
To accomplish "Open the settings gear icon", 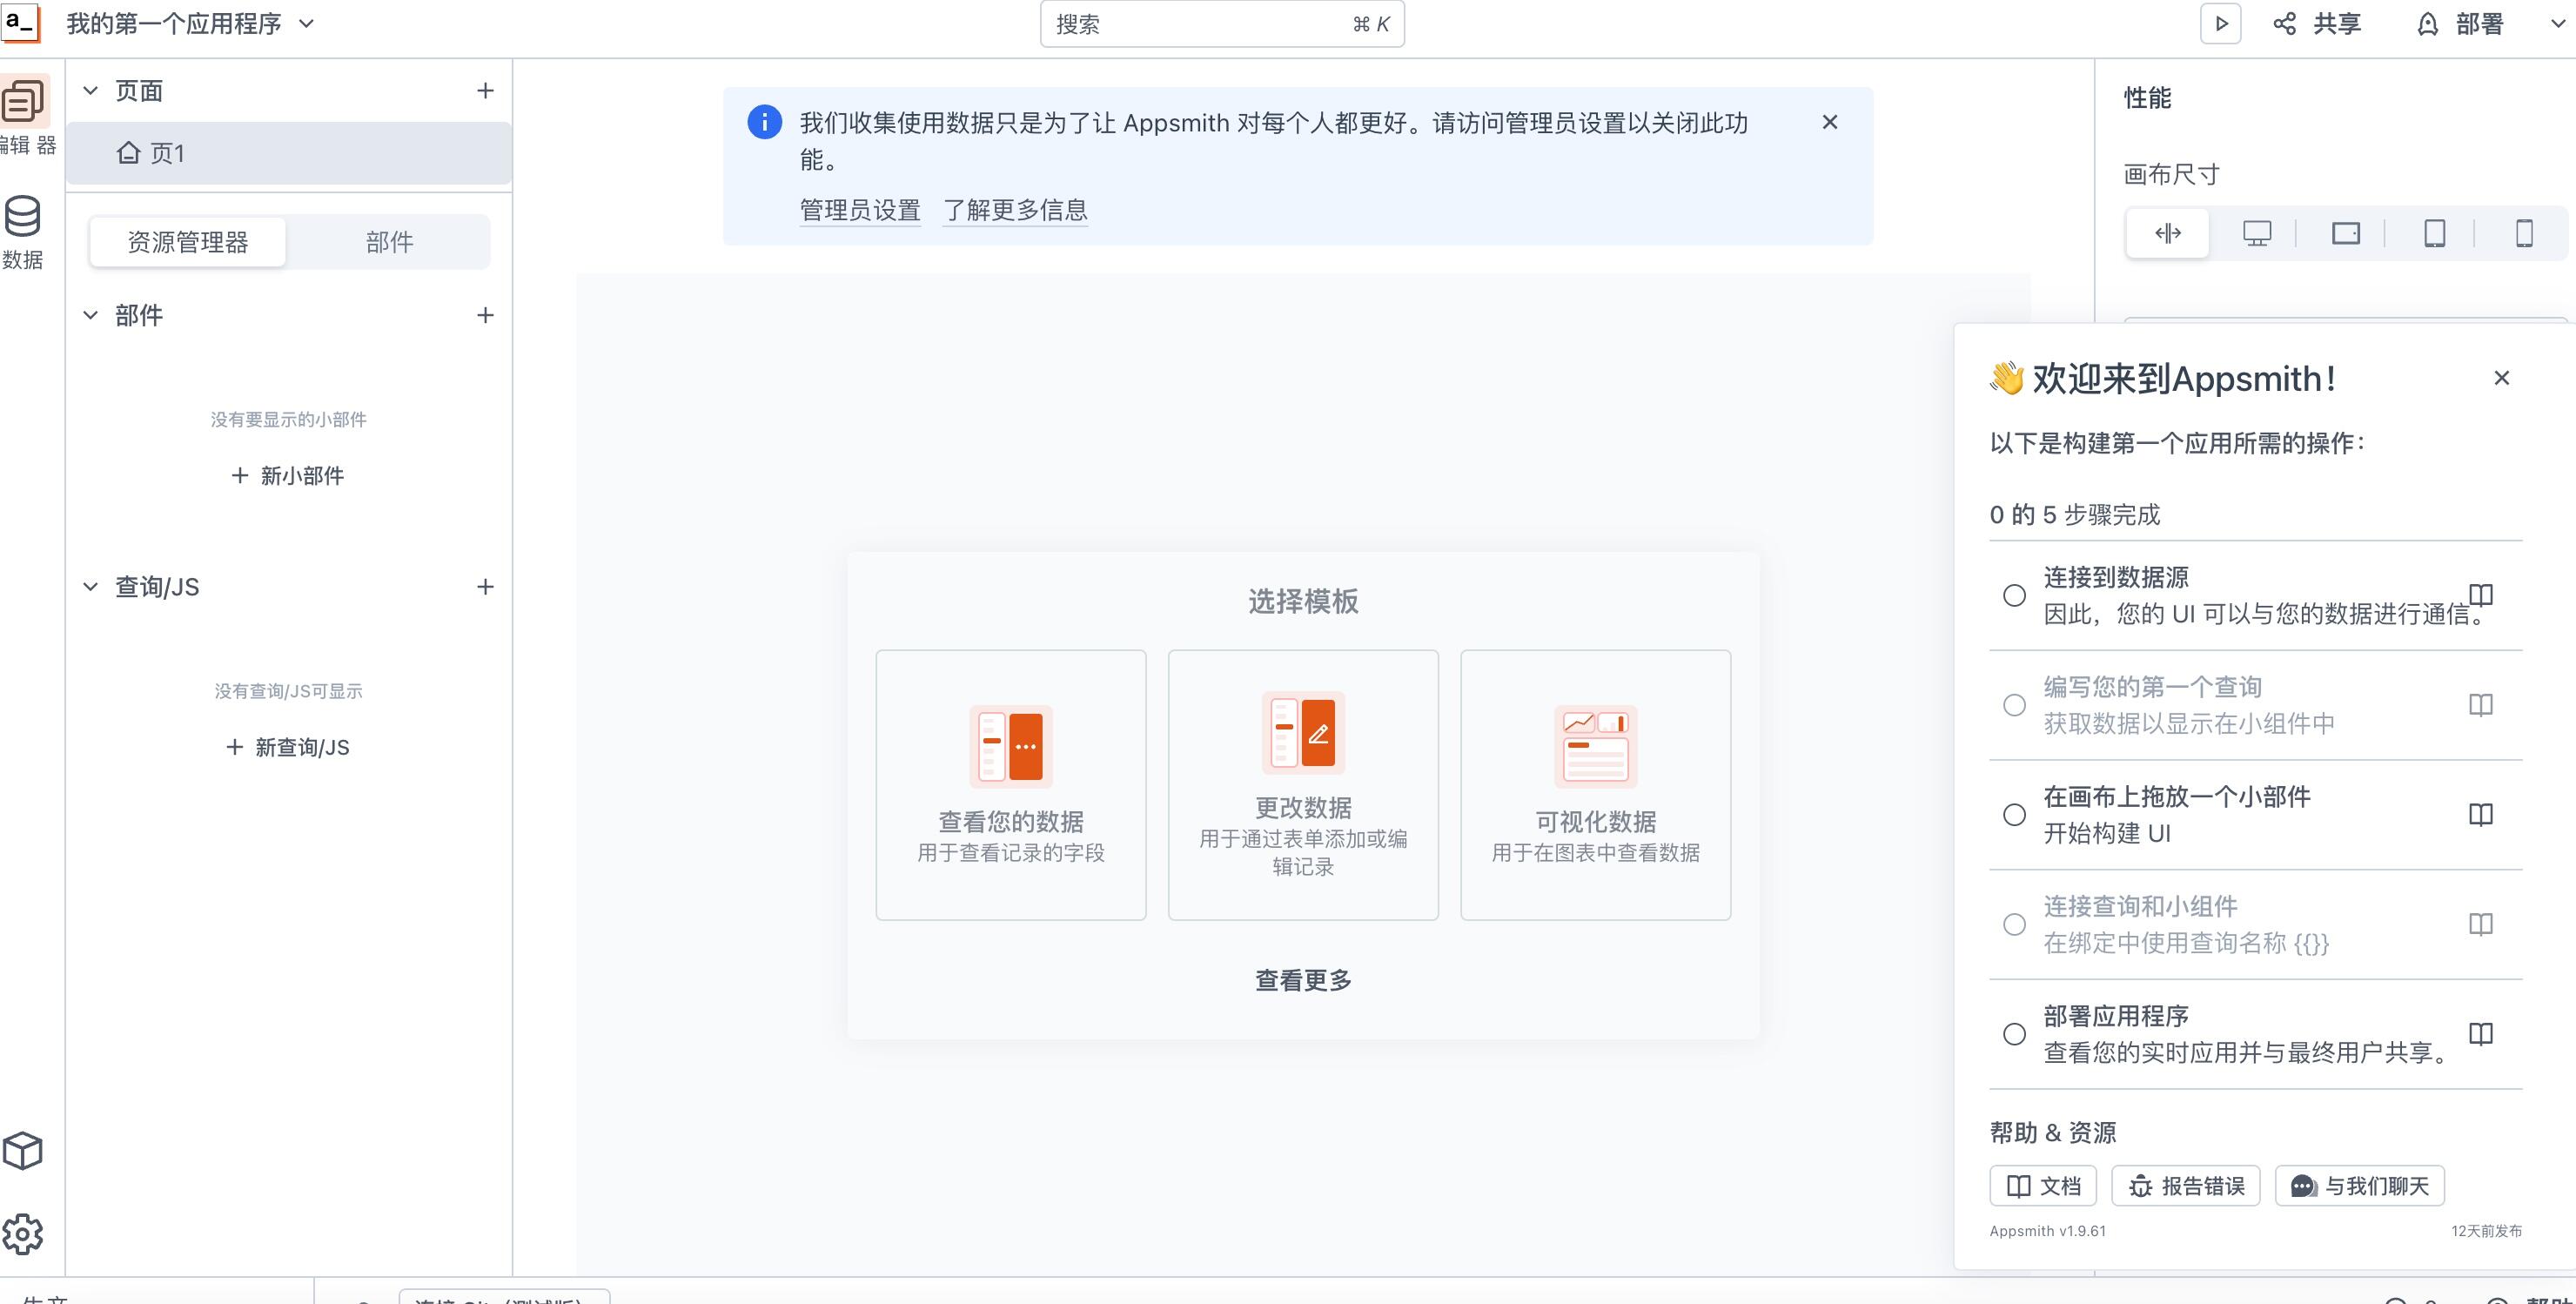I will 23,1234.
